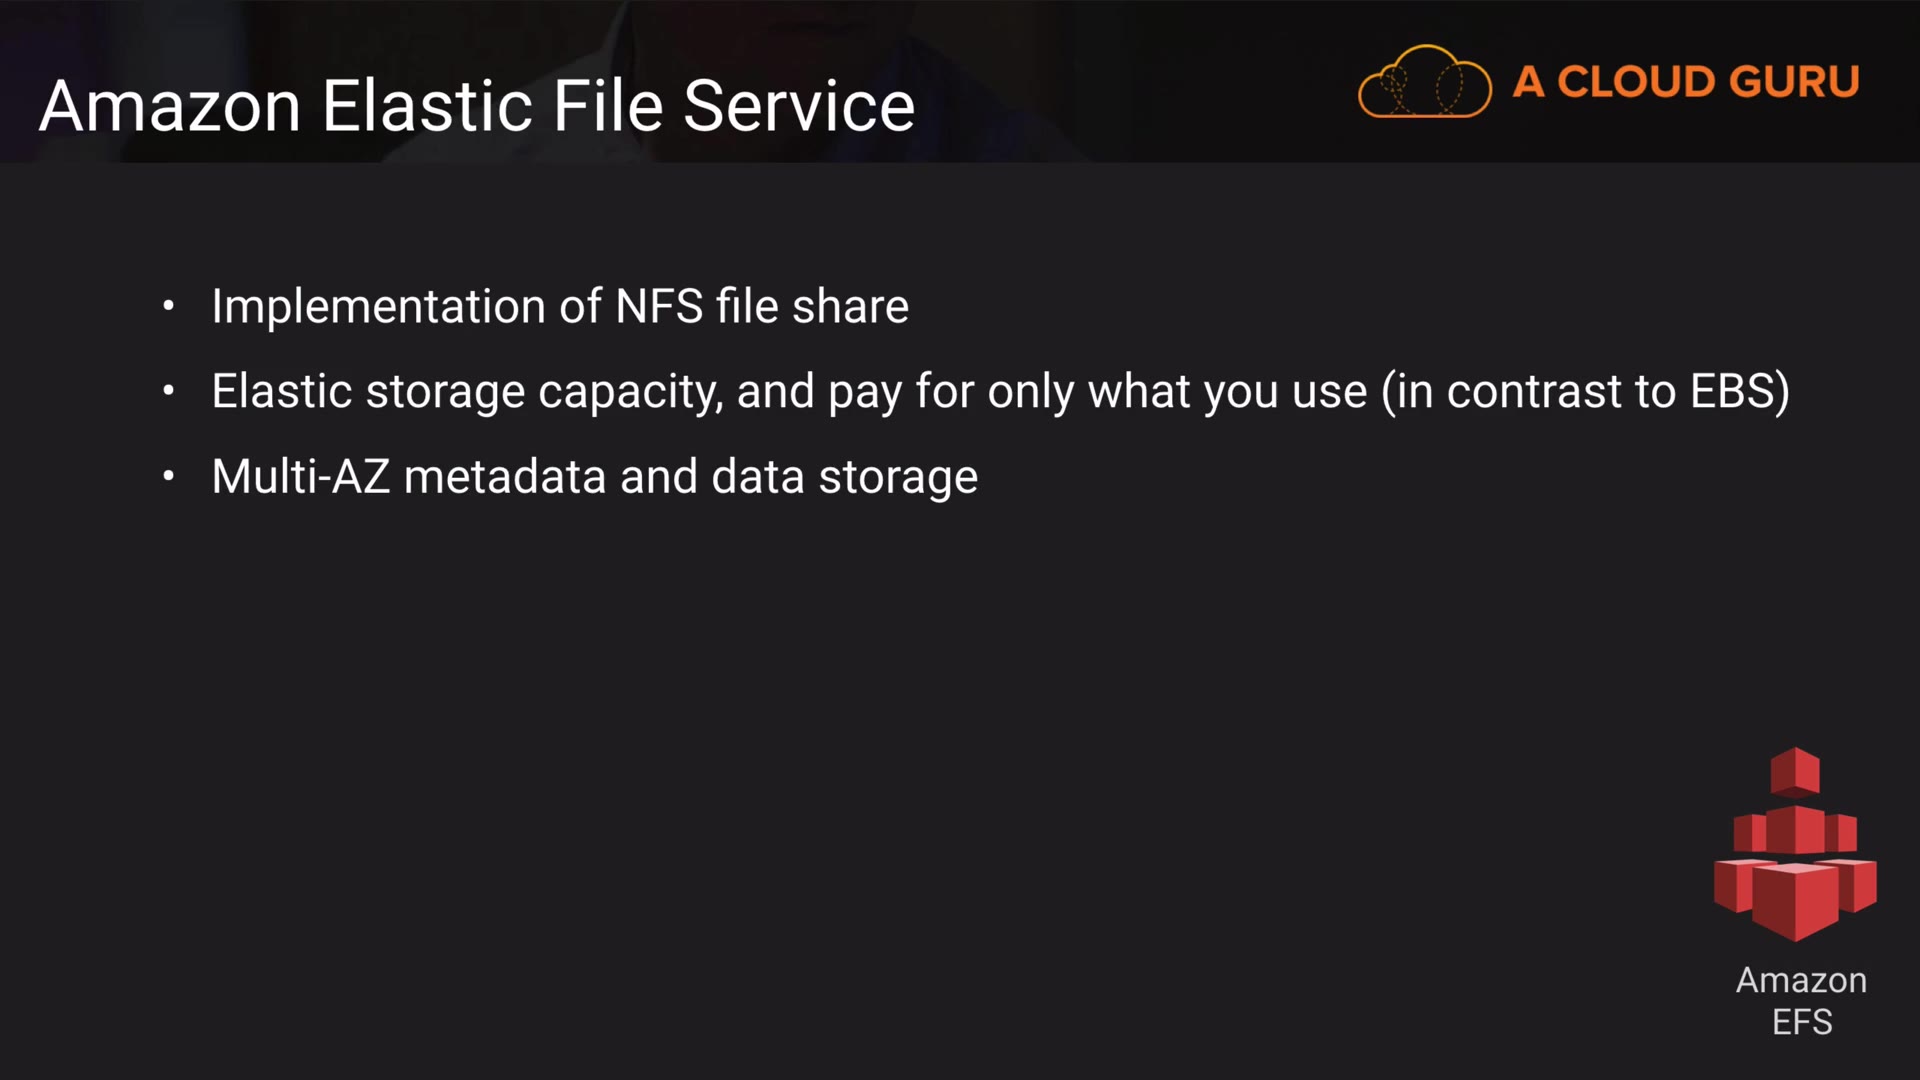Click the A Cloud Guru cloud logo
Image resolution: width=1920 pixels, height=1080 pixels.
click(x=1424, y=82)
